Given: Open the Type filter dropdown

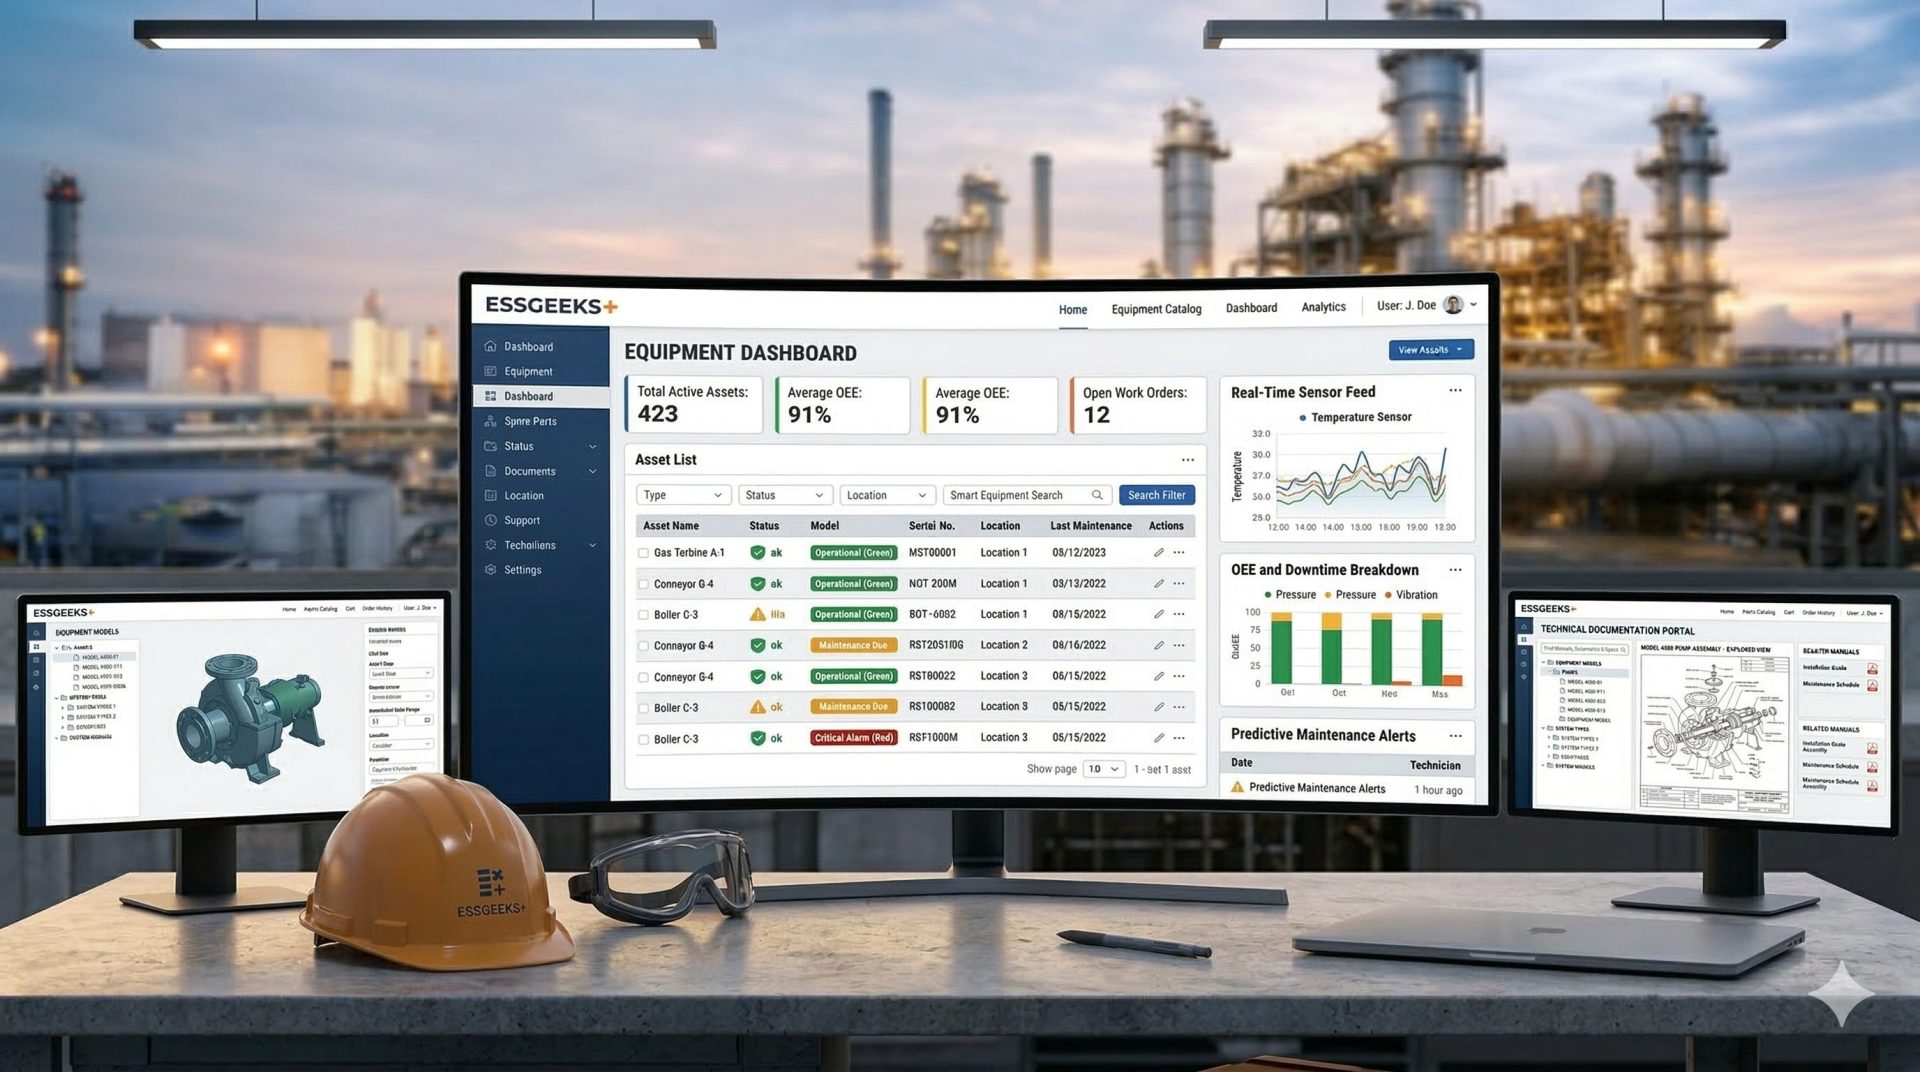Looking at the screenshot, I should tap(683, 495).
